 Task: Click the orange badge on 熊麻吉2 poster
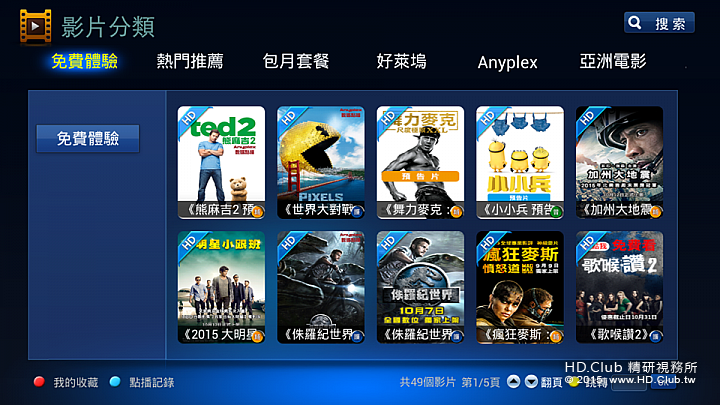click(x=258, y=212)
